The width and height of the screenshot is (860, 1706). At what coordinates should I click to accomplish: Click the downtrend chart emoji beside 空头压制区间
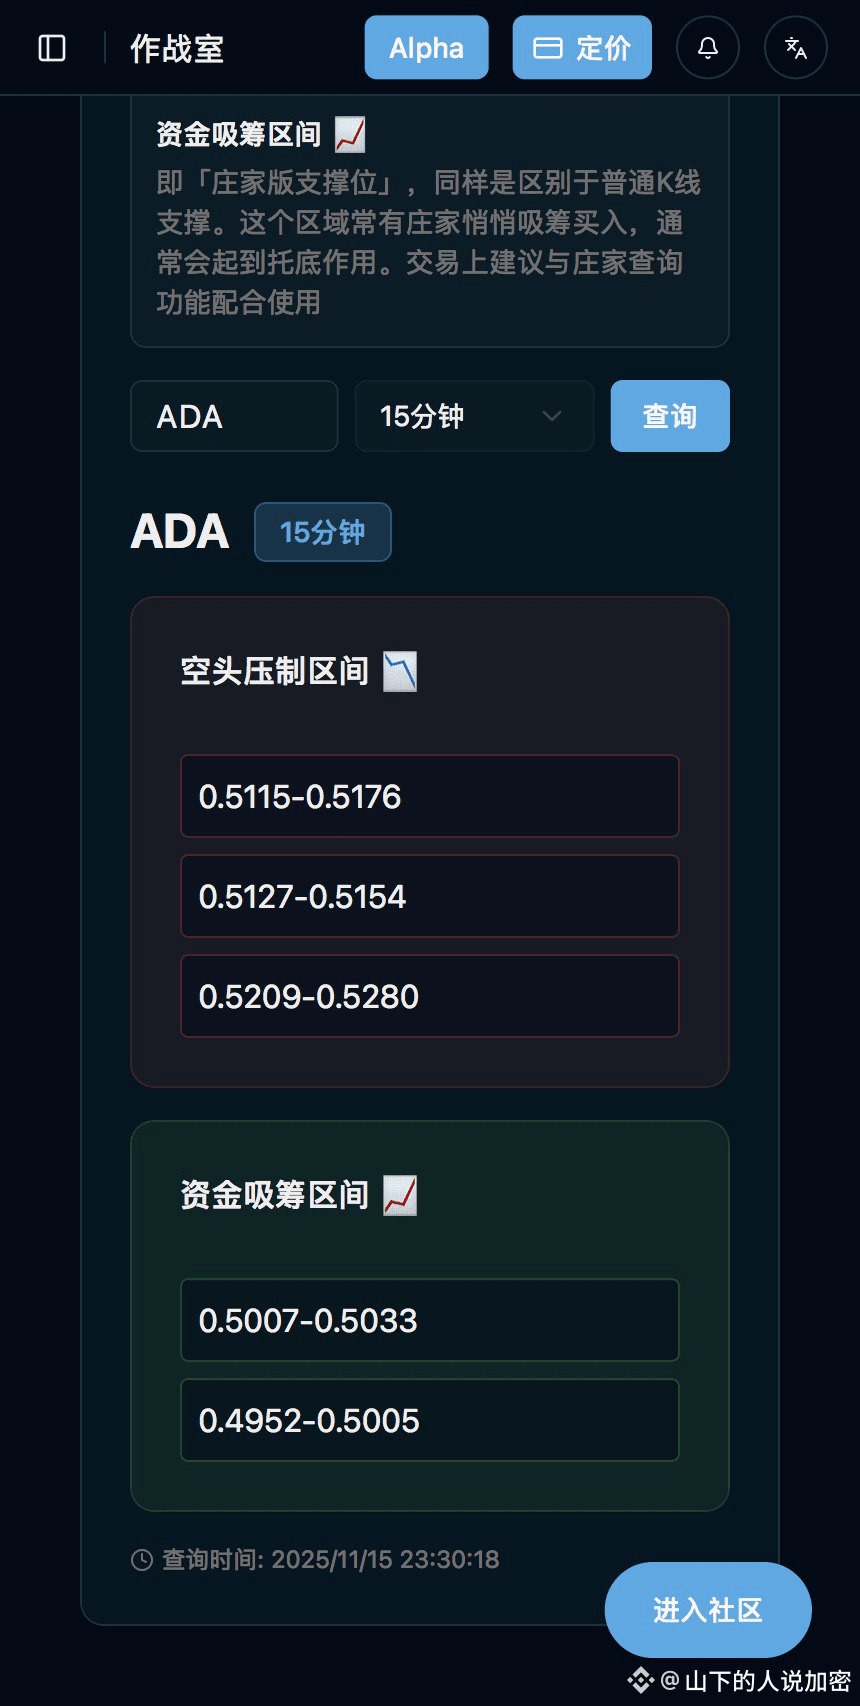400,671
